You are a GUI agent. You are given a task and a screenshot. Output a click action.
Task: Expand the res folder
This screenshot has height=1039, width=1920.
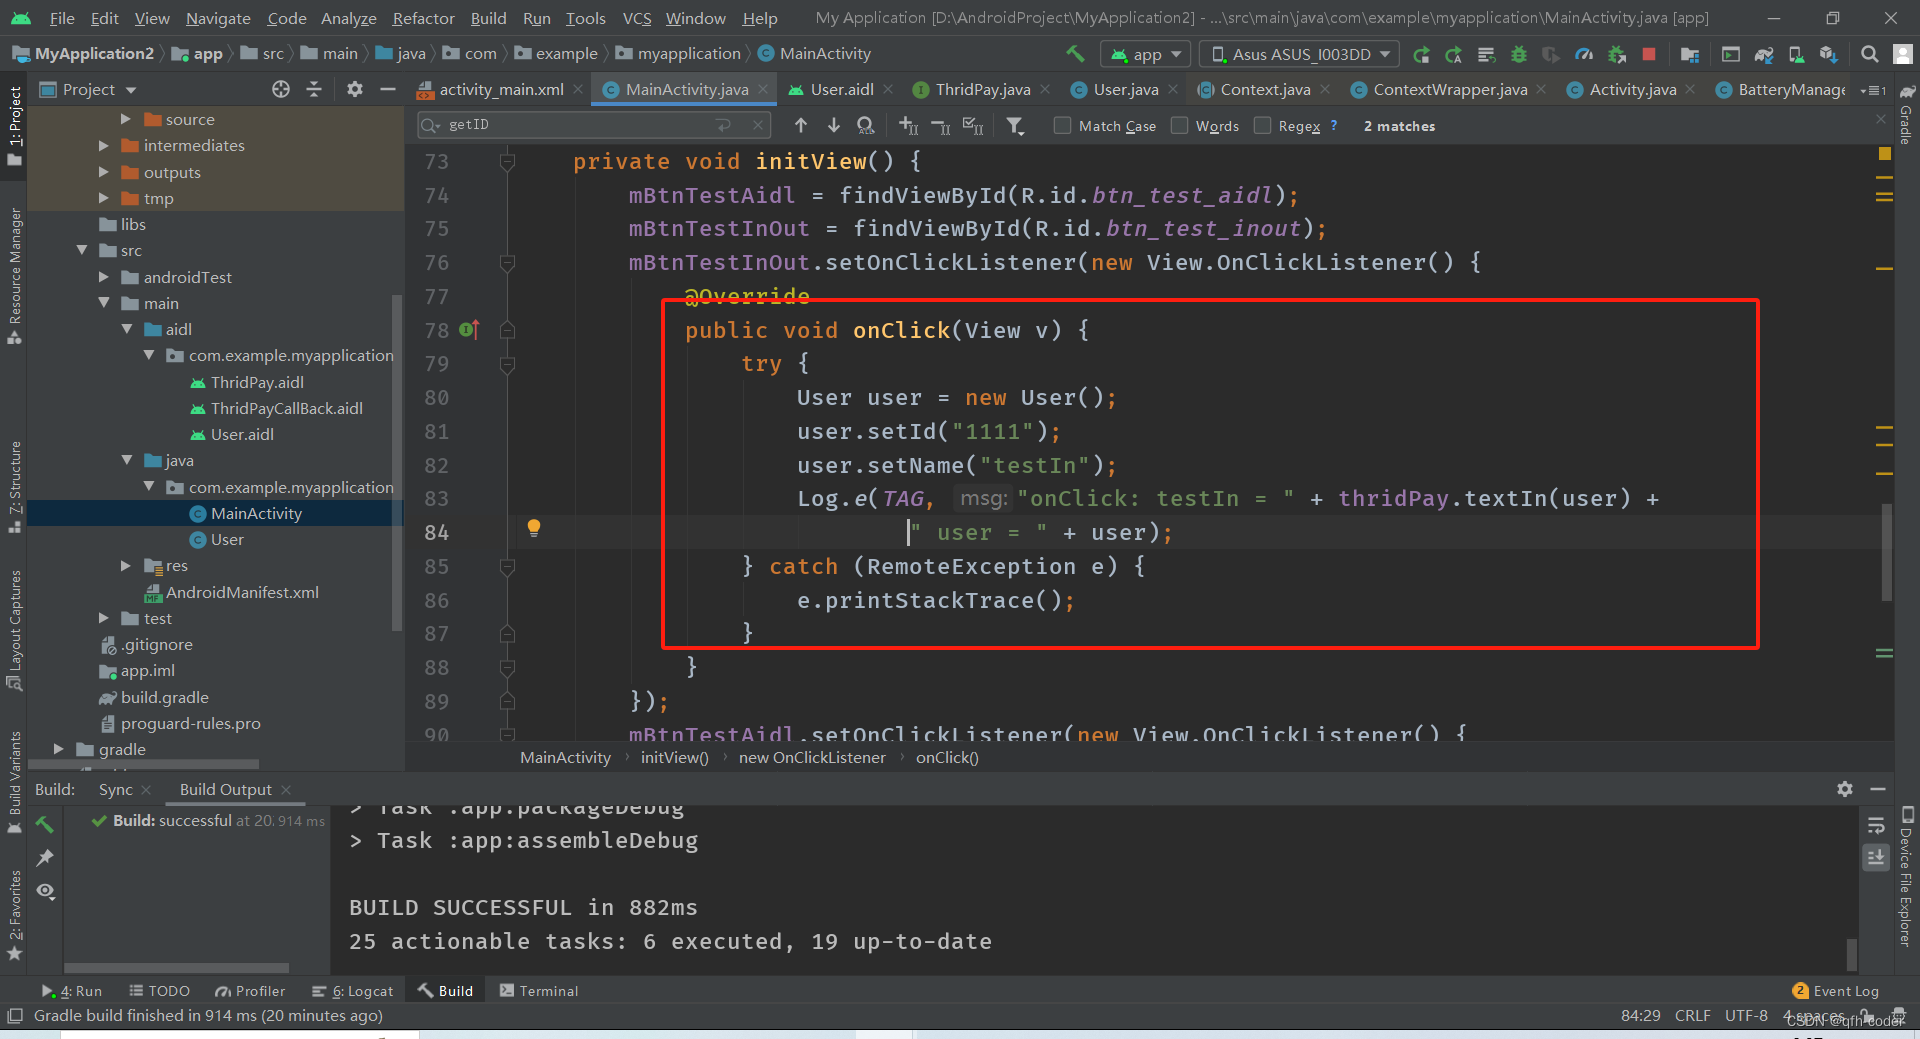[126, 565]
